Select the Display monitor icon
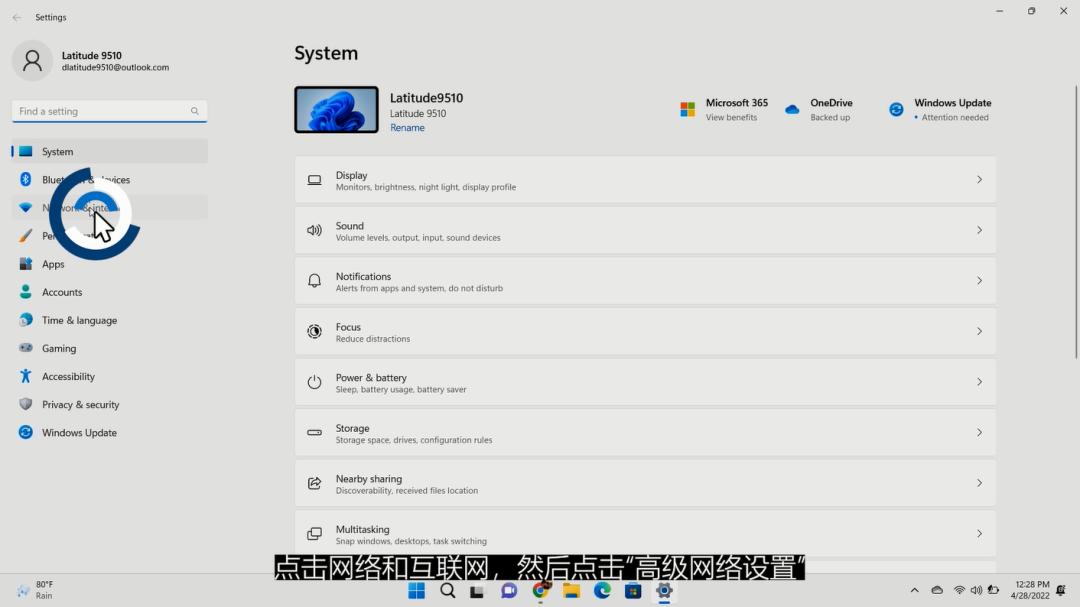Image resolution: width=1080 pixels, height=607 pixels. [x=314, y=179]
